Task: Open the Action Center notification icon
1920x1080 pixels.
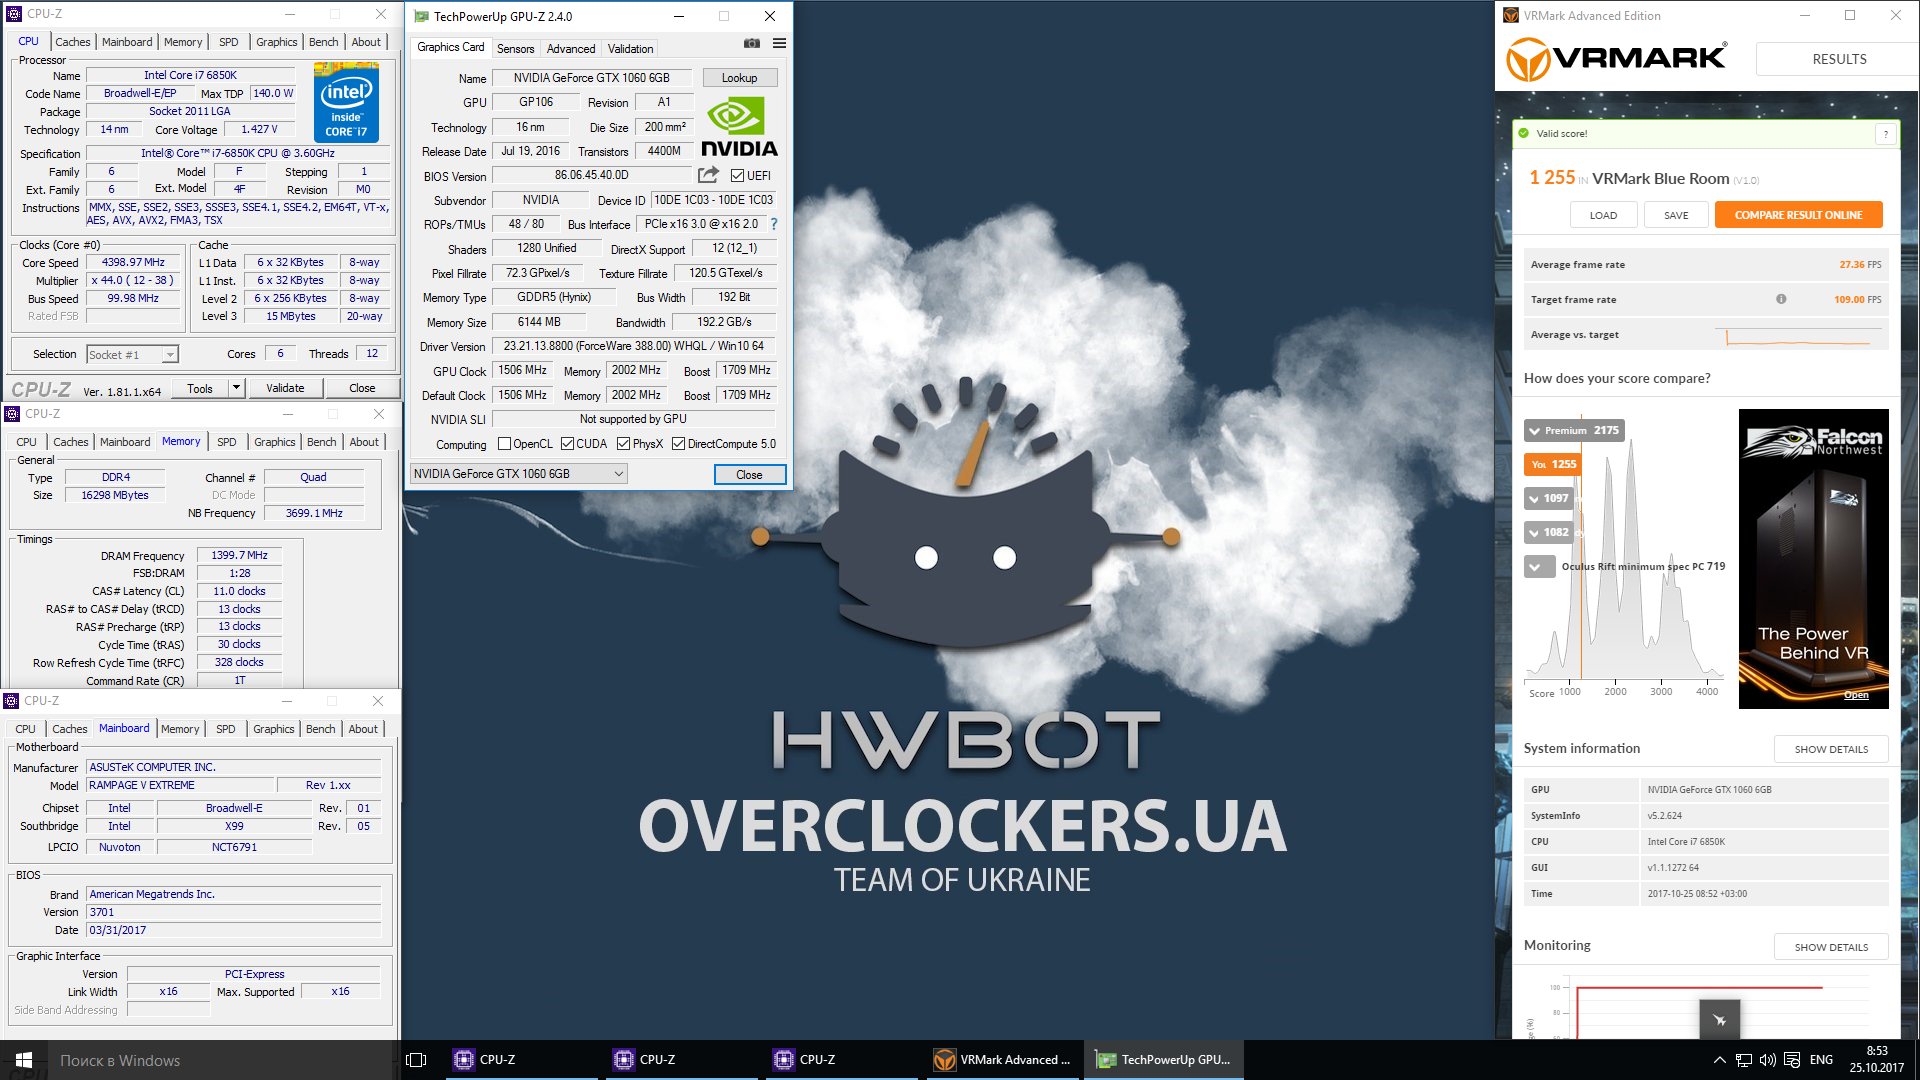Action: tap(1792, 1060)
